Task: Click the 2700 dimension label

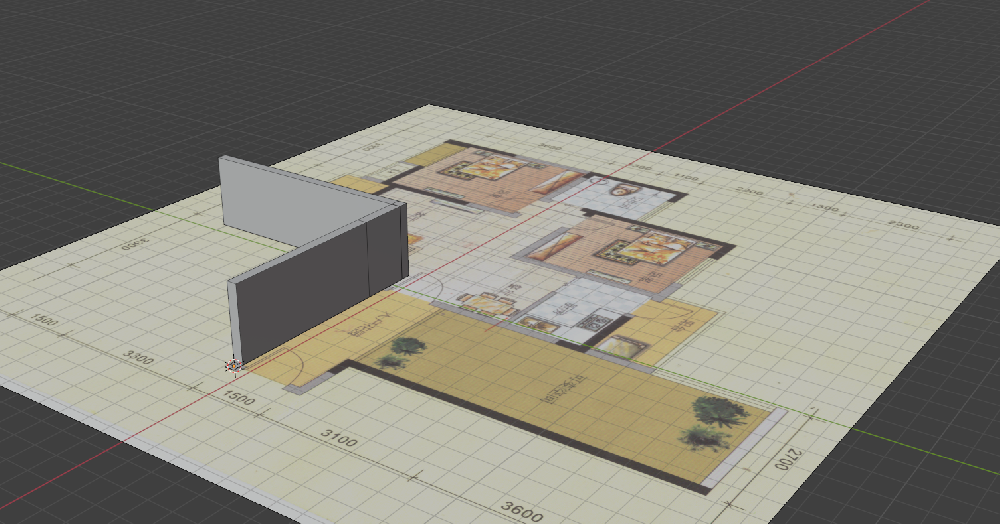Action: point(788,458)
